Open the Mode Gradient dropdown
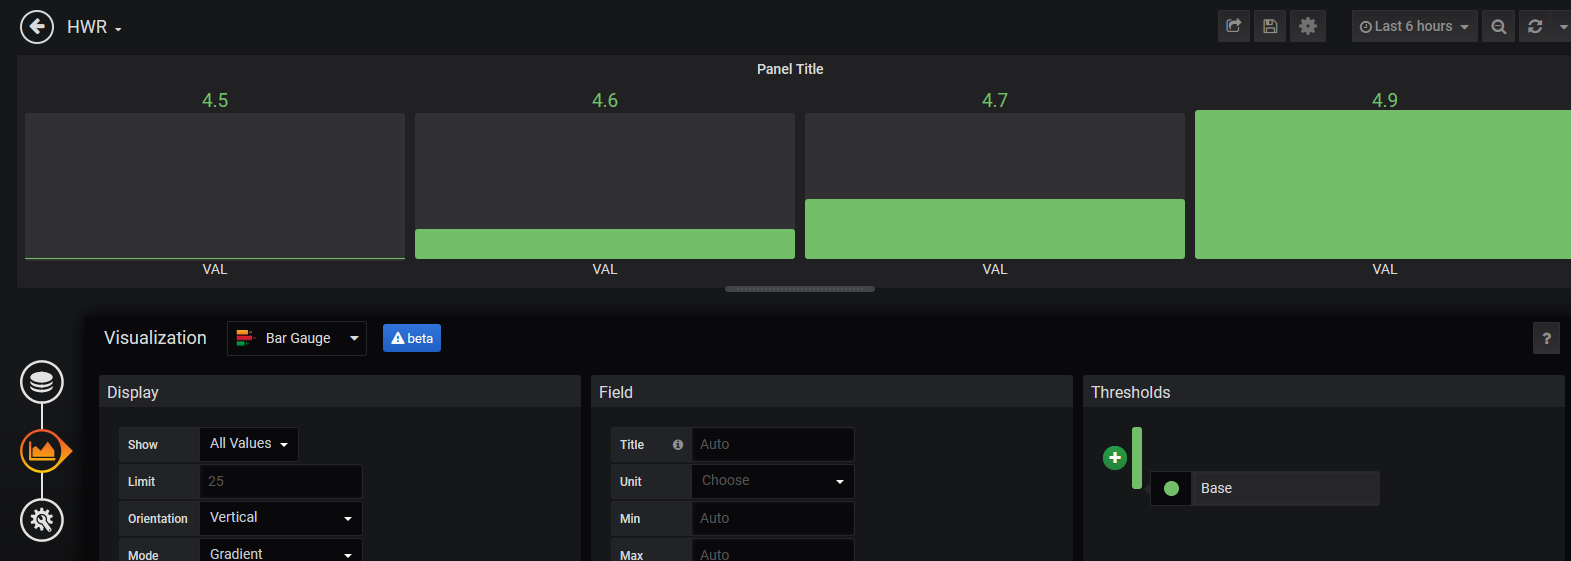Viewport: 1571px width, 561px height. 281,552
